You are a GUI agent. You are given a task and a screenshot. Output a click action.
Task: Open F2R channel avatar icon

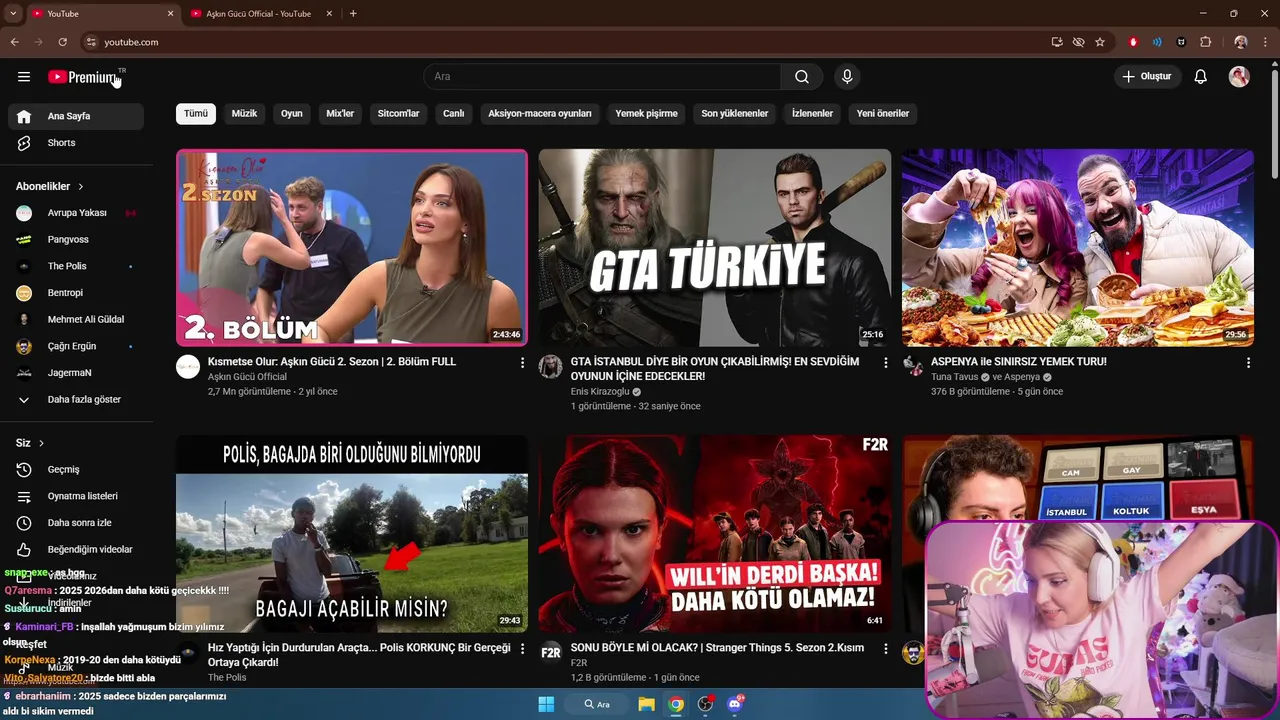point(551,653)
